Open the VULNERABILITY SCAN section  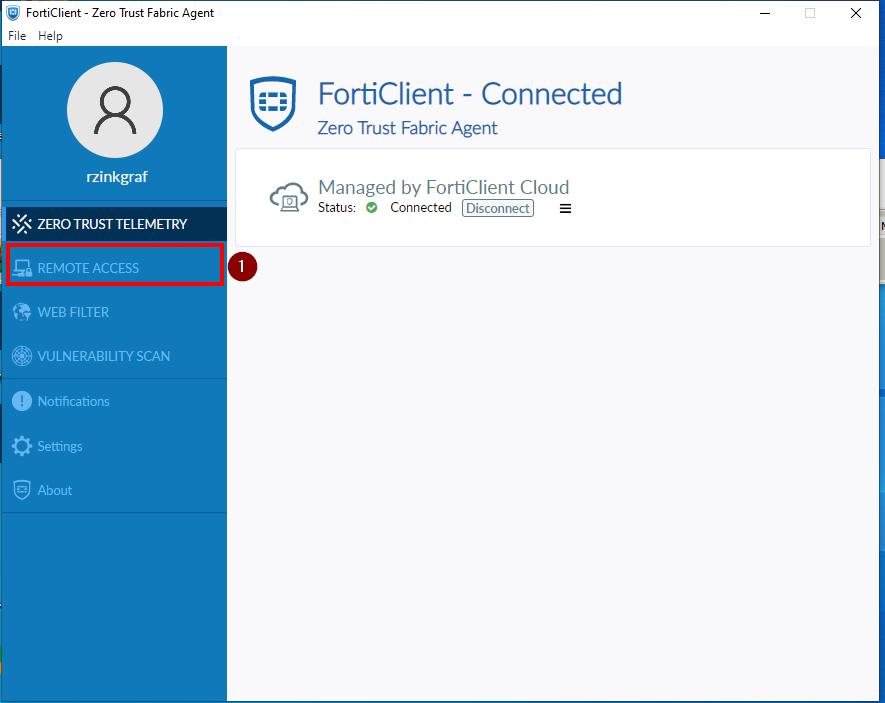click(115, 356)
